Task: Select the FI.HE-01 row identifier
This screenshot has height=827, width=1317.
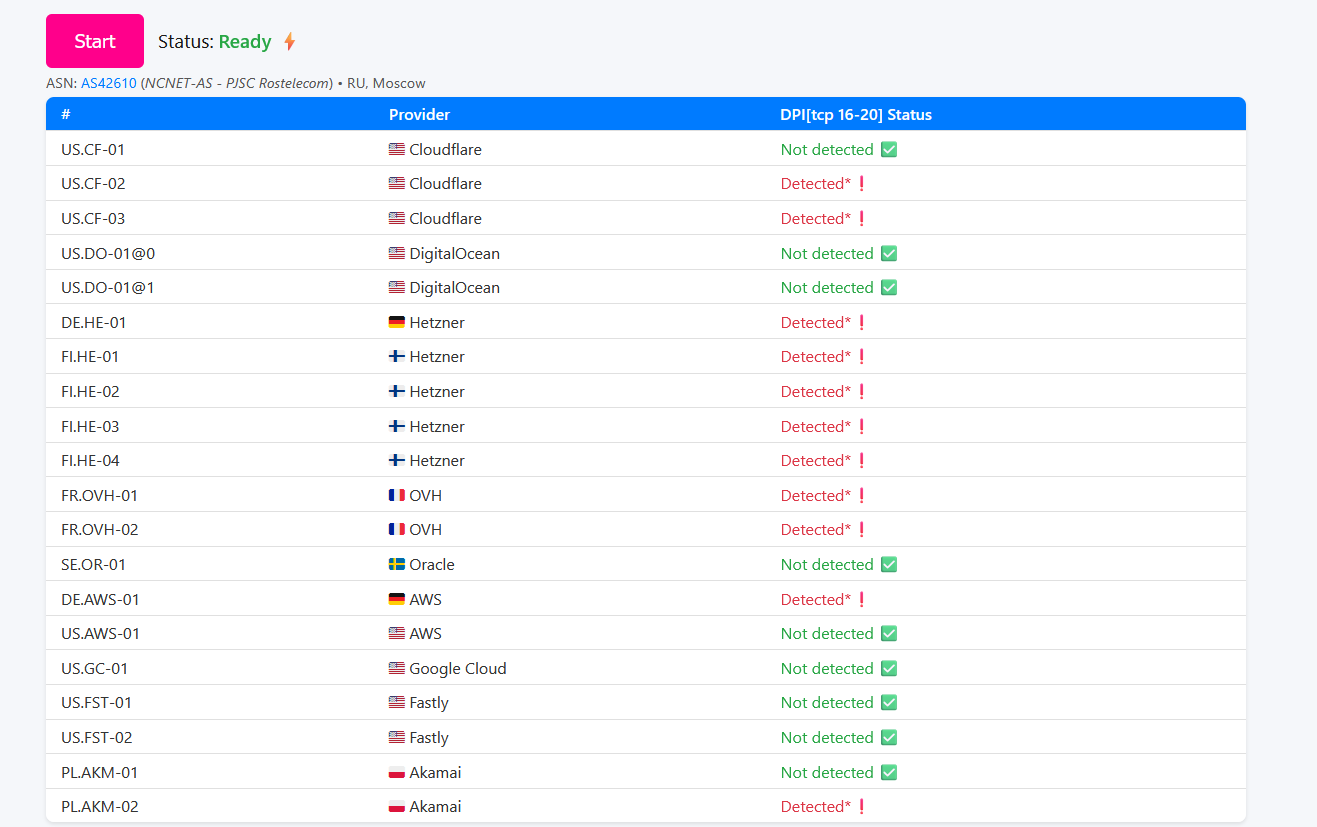Action: click(90, 357)
